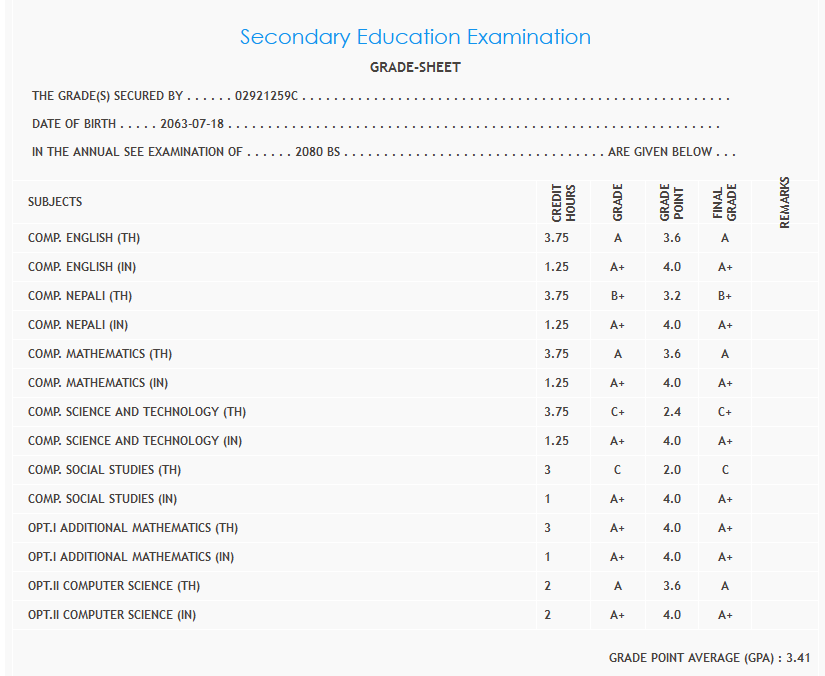Viewport: 825px width, 676px height.
Task: Click the CREDIT HOURS column header
Action: click(564, 203)
